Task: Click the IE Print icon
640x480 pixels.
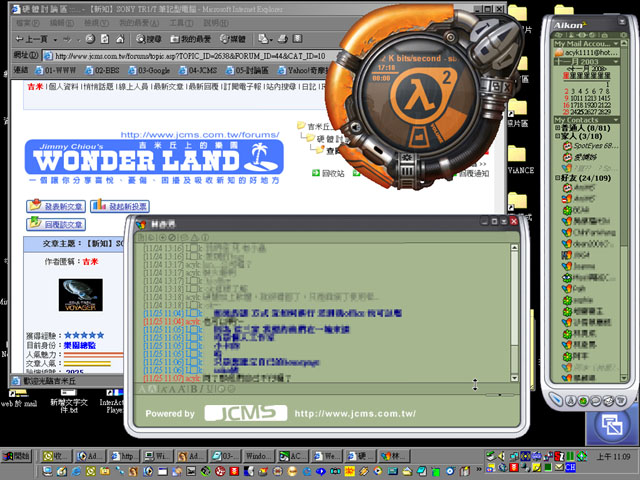Action: click(283, 39)
